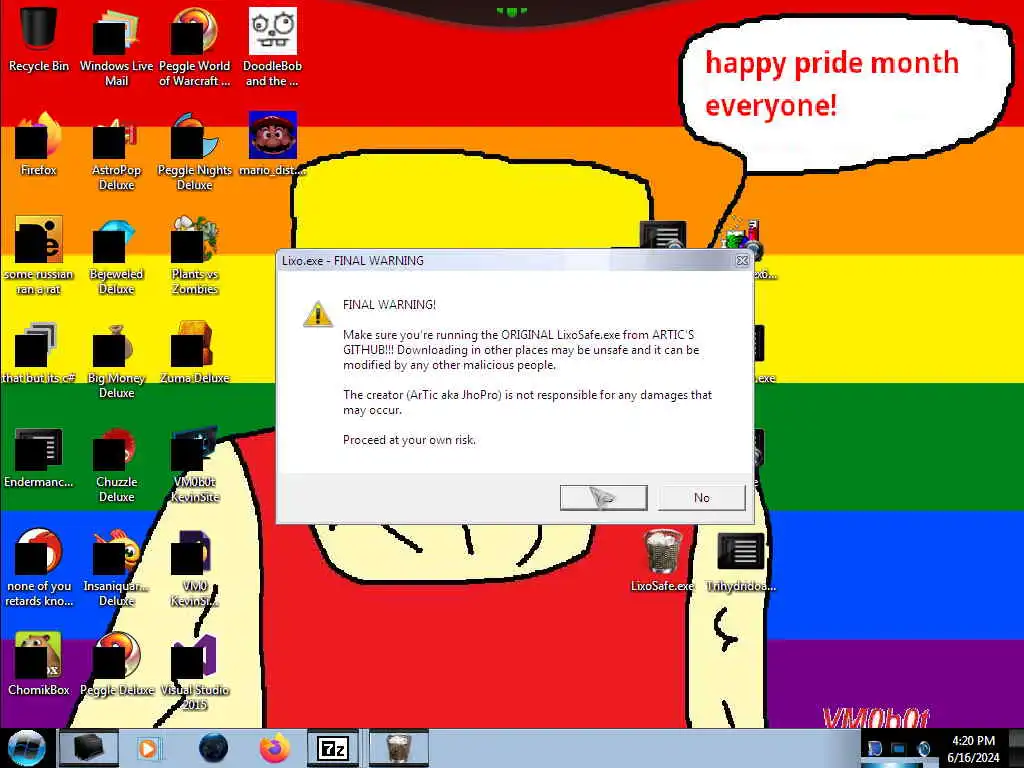Select the Plants vs Zombies icon
This screenshot has width=1024, height=768.
pos(195,256)
